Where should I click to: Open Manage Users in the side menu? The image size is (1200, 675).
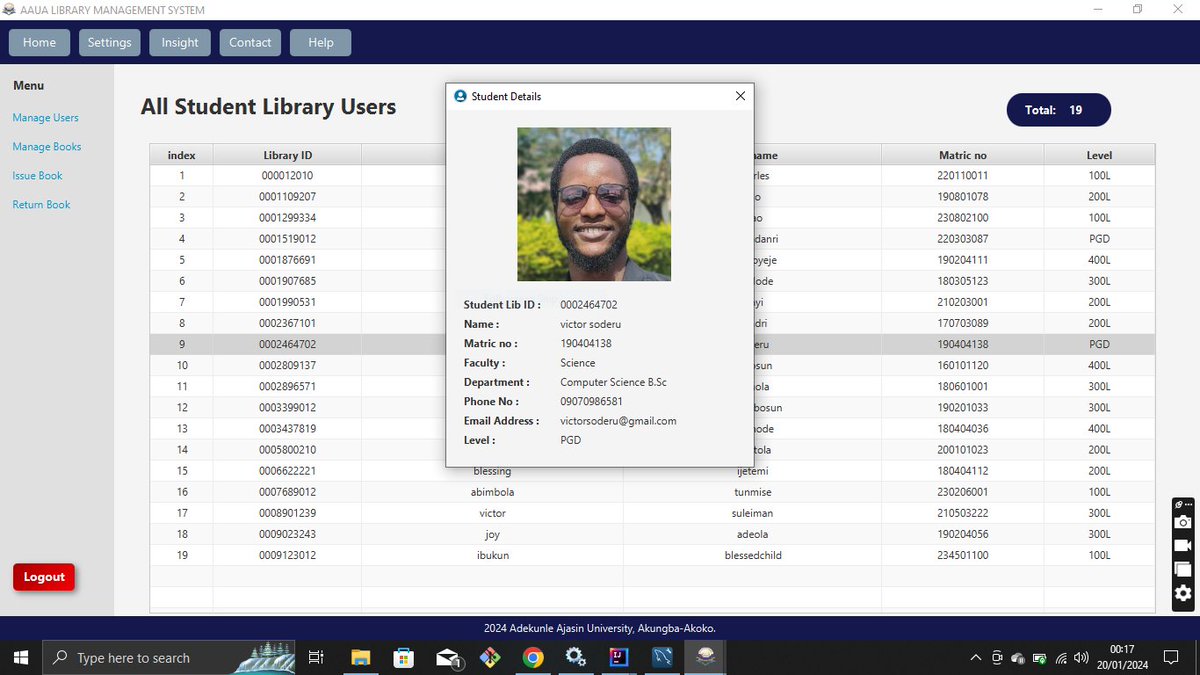click(45, 117)
